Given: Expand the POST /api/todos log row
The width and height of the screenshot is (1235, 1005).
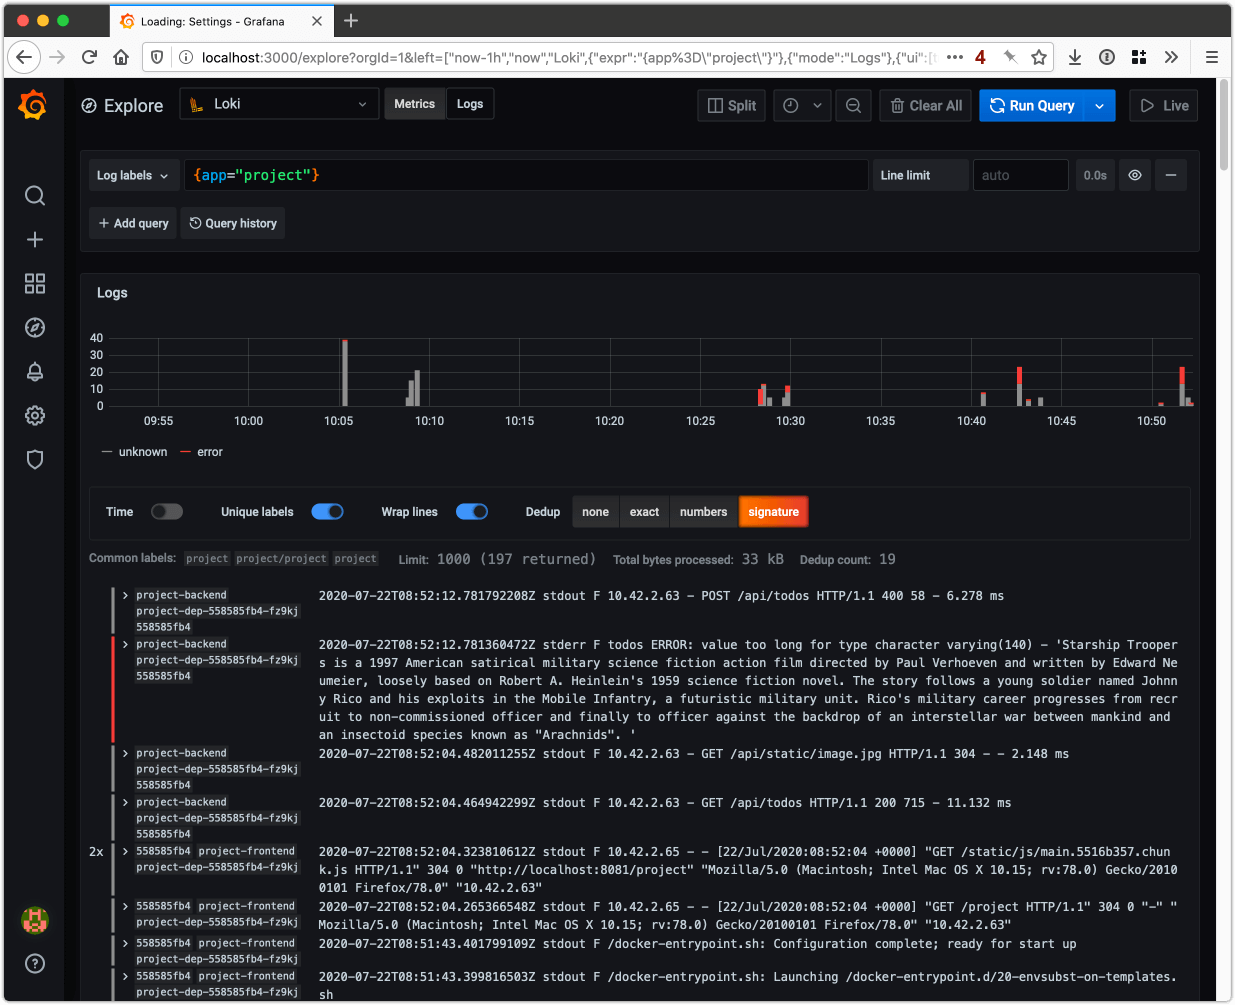Looking at the screenshot, I should point(125,595).
